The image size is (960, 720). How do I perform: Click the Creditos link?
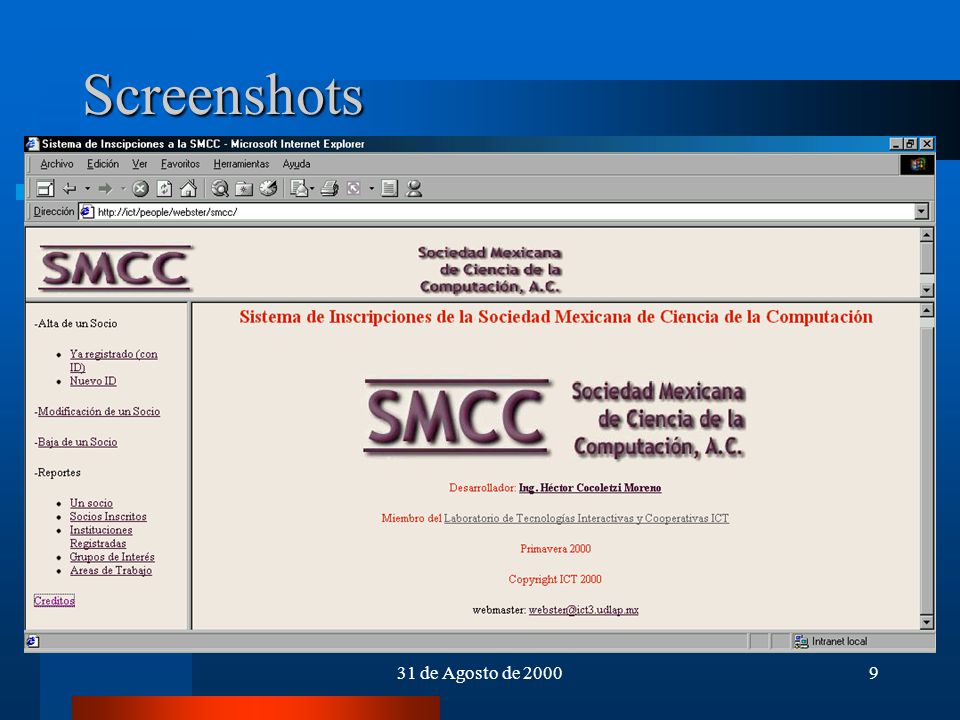pyautogui.click(x=54, y=601)
